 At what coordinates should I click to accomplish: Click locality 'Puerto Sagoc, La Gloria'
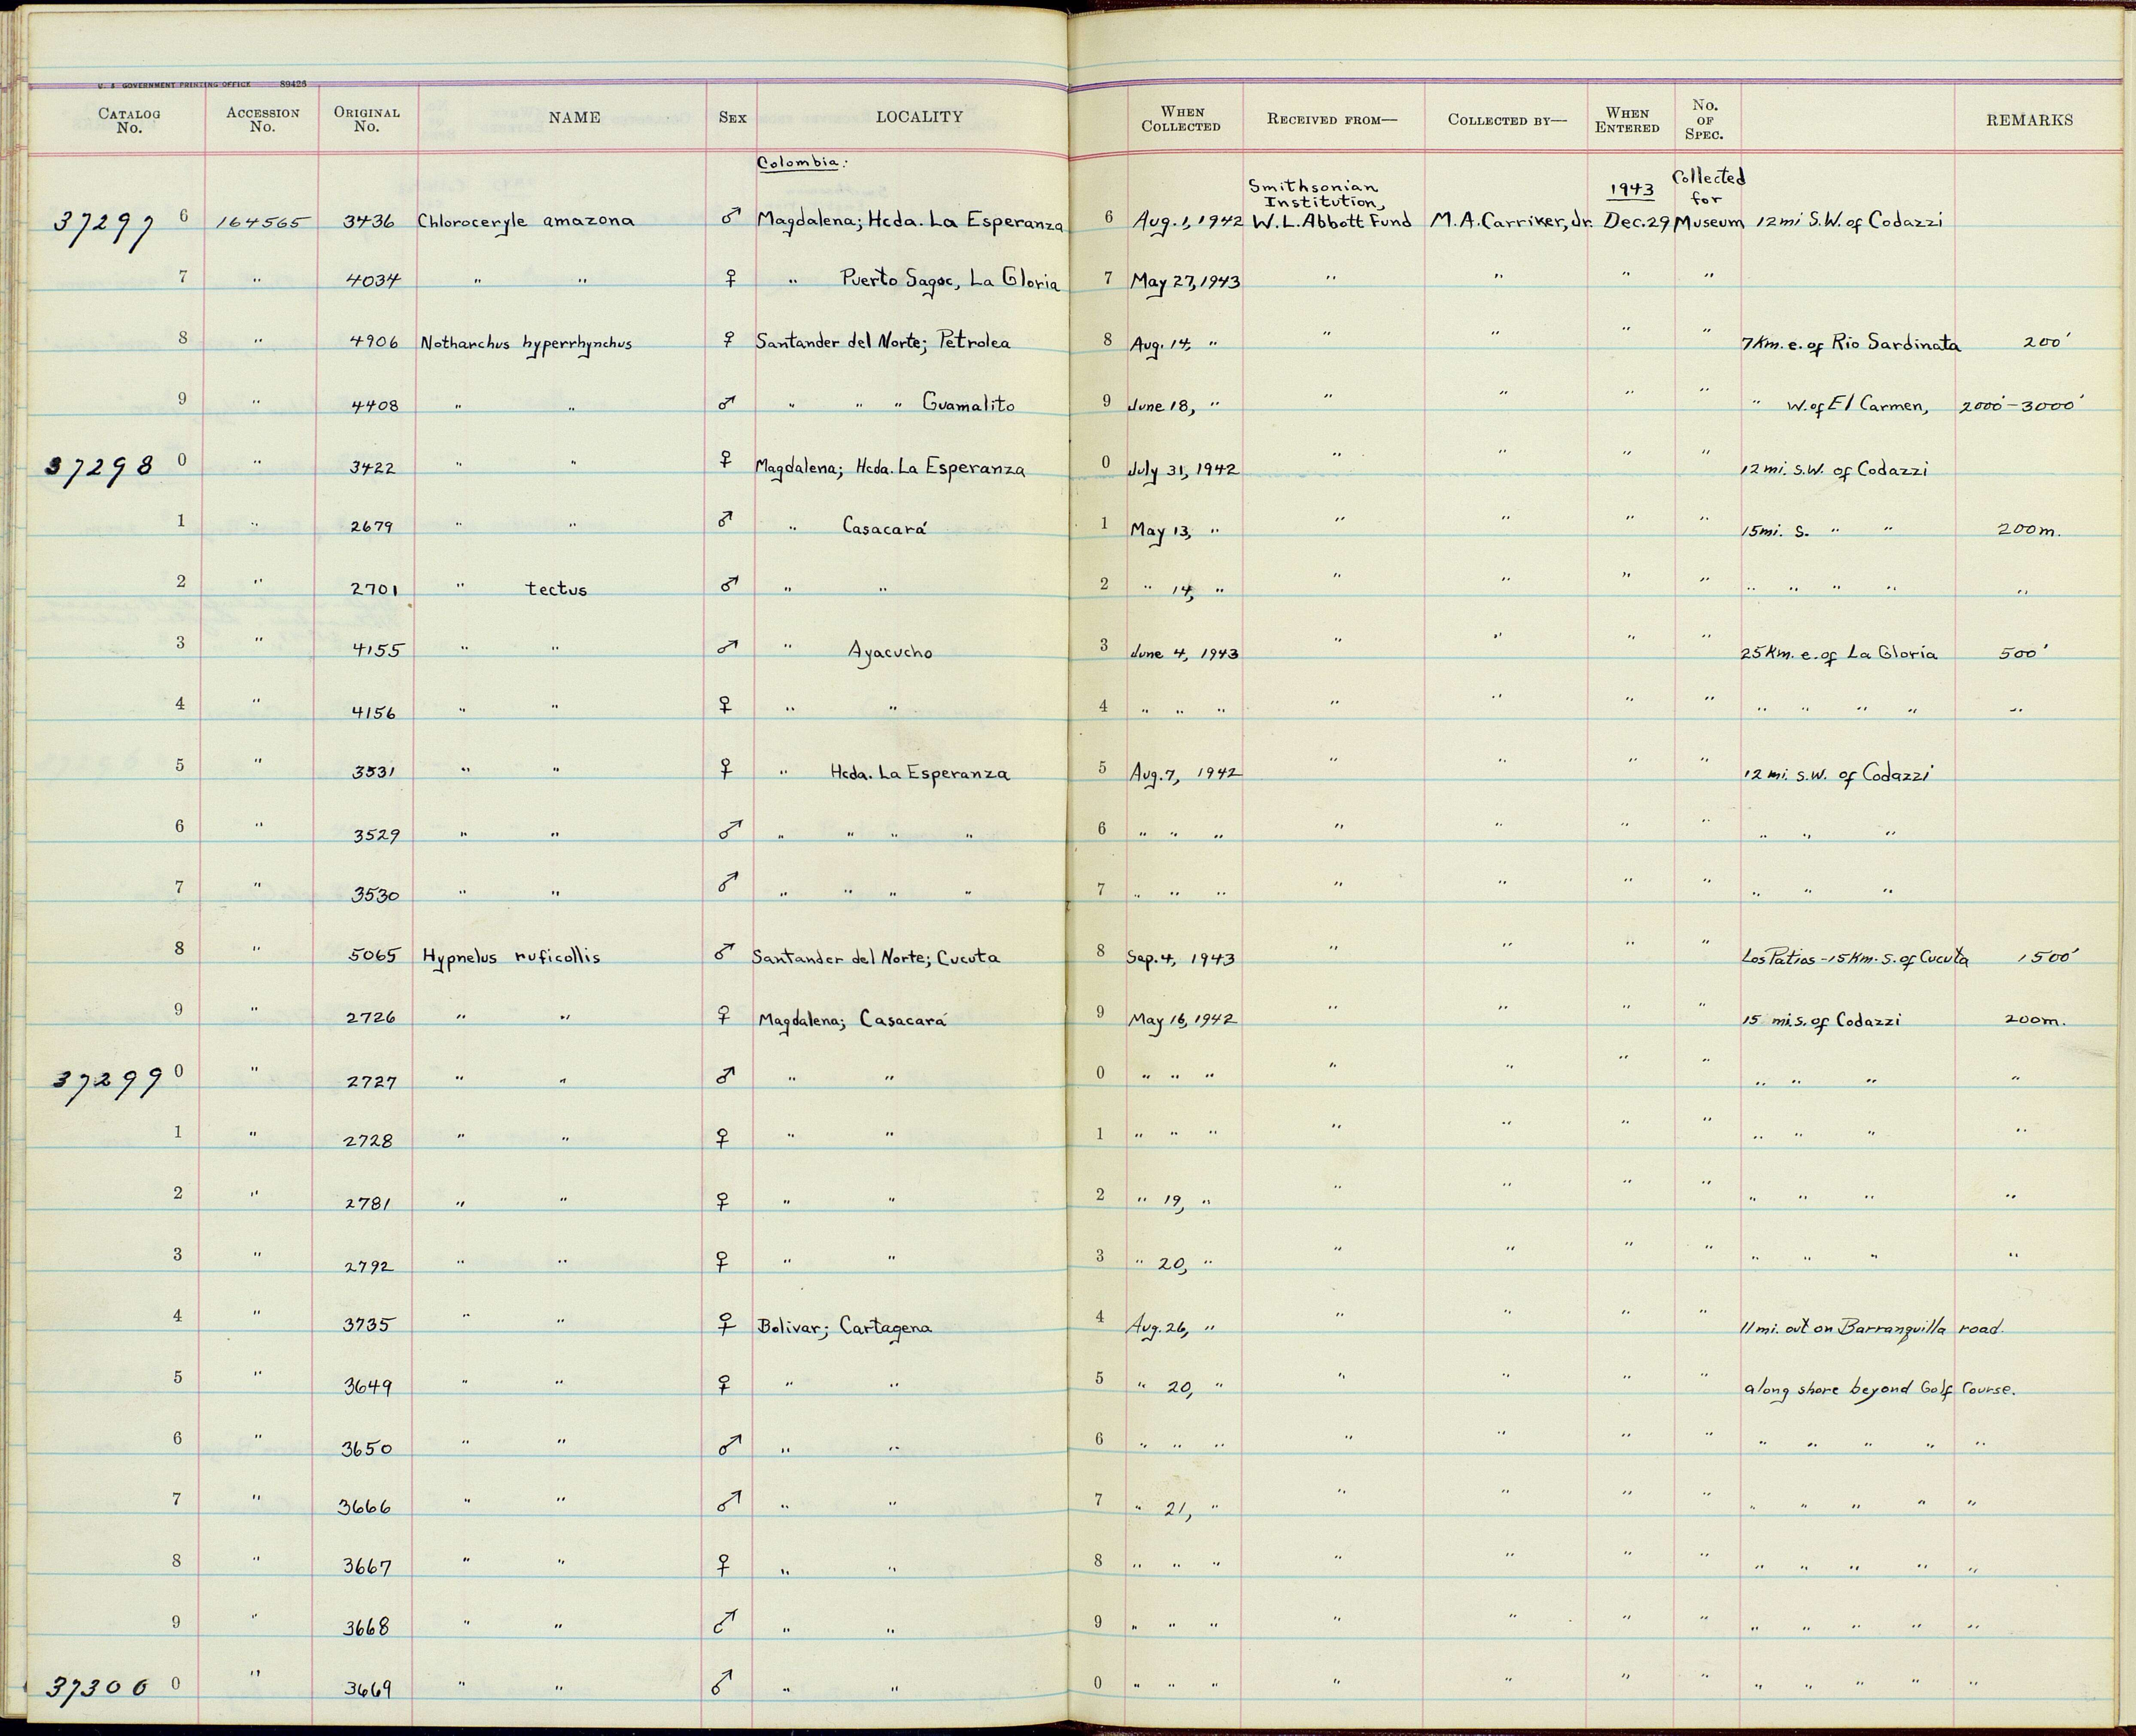(950, 282)
